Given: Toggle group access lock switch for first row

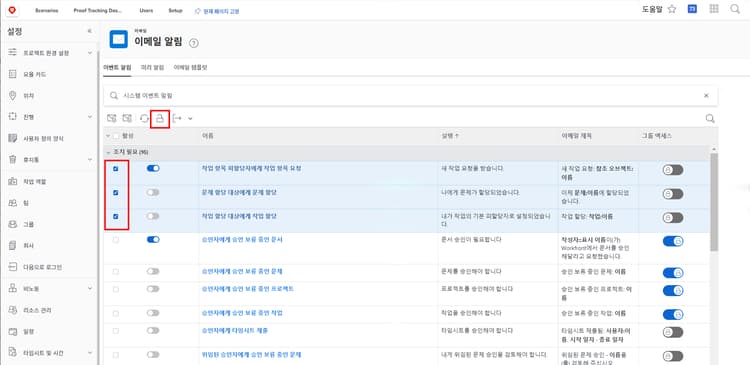Looking at the screenshot, I should [x=673, y=170].
